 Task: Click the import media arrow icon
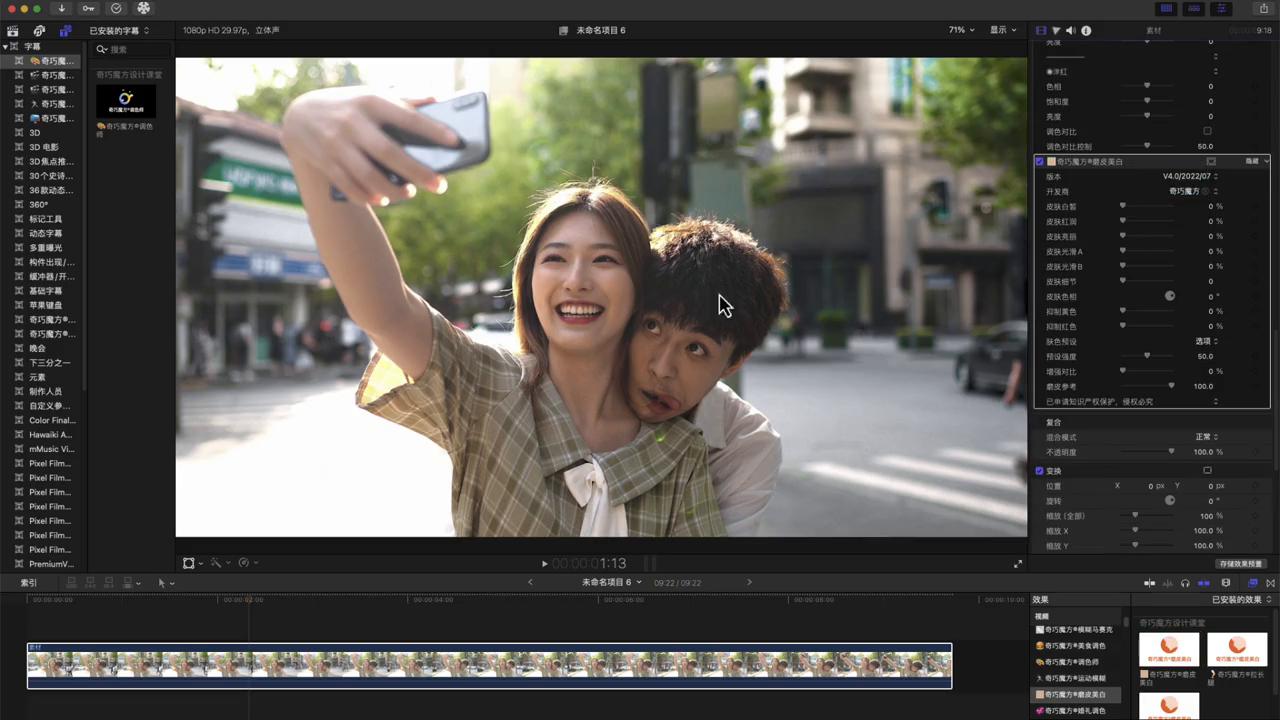pos(62,8)
